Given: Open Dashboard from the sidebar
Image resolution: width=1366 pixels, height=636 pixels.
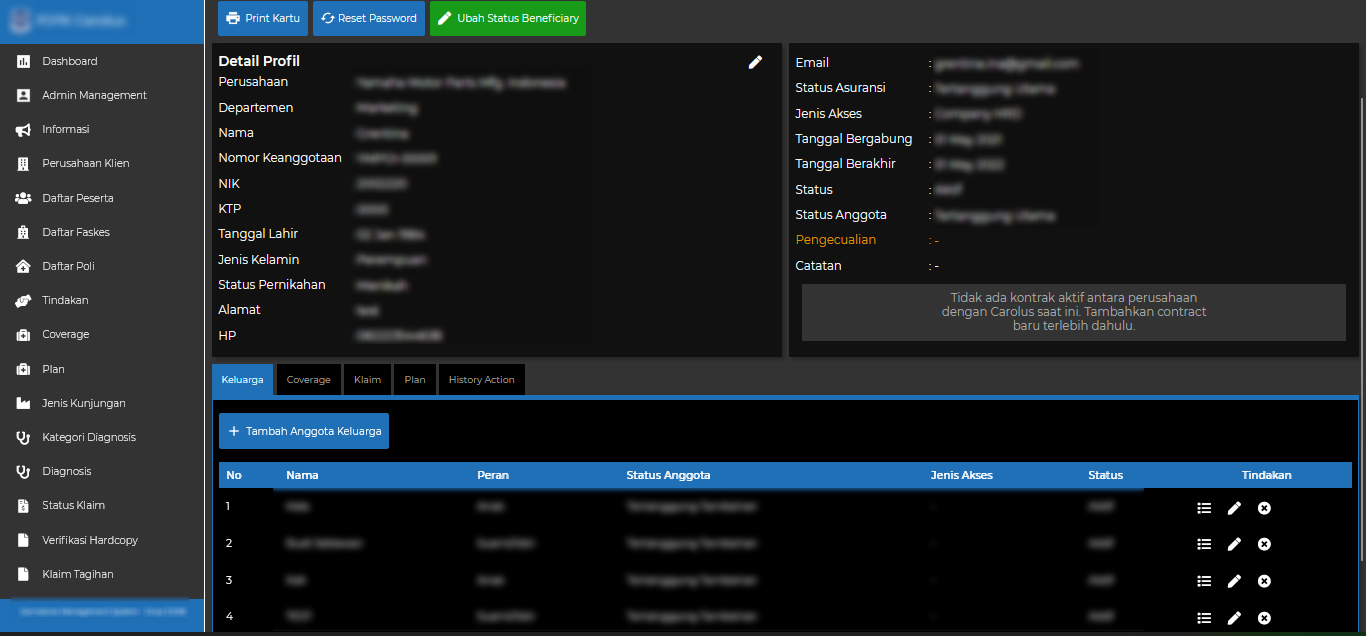Looking at the screenshot, I should (70, 61).
